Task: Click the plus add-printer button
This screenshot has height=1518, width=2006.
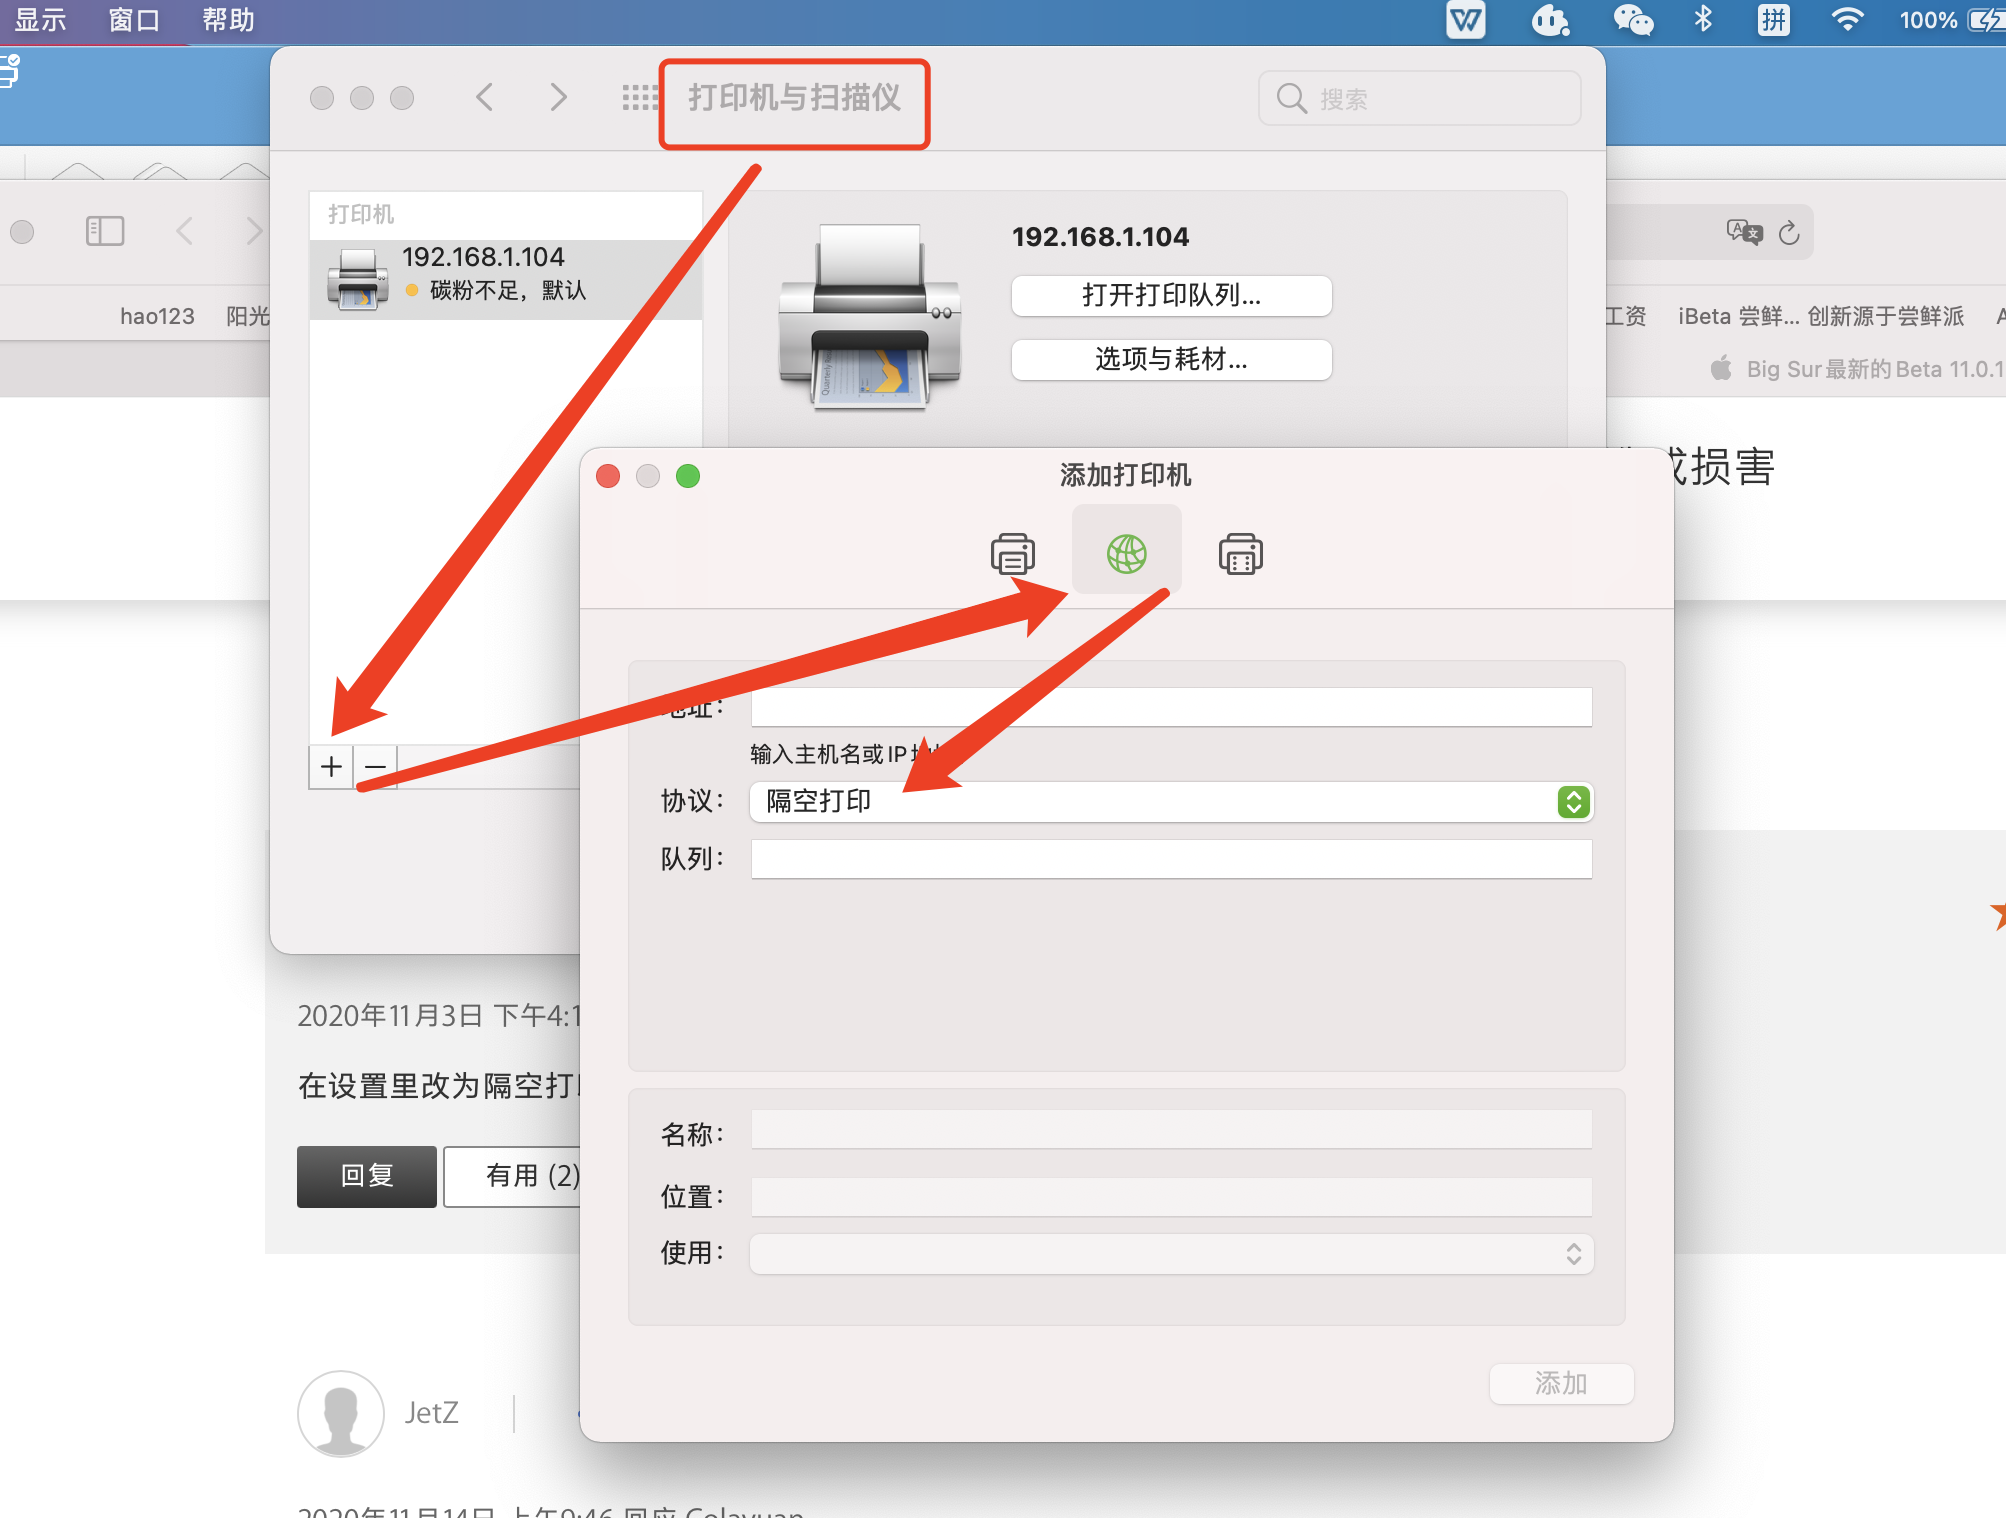Action: (331, 767)
